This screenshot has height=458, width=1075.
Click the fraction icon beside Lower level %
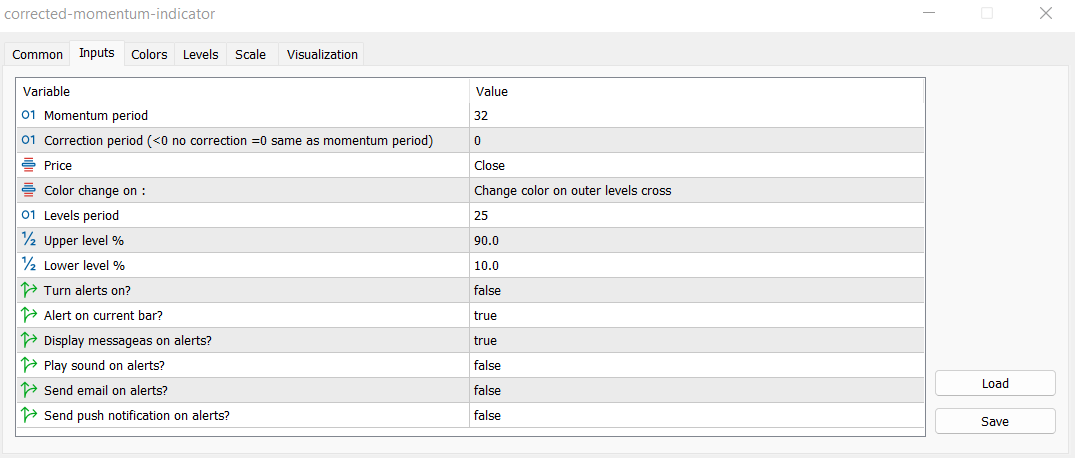[28, 266]
